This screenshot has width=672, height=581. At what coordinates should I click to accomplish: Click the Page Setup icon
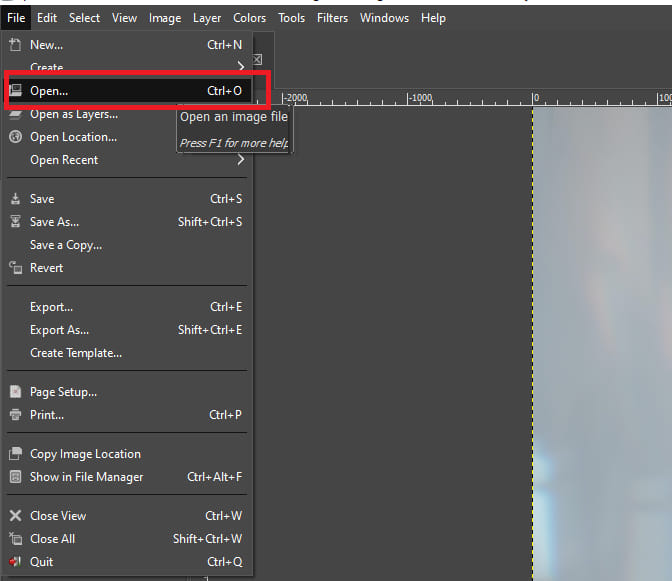coord(15,392)
